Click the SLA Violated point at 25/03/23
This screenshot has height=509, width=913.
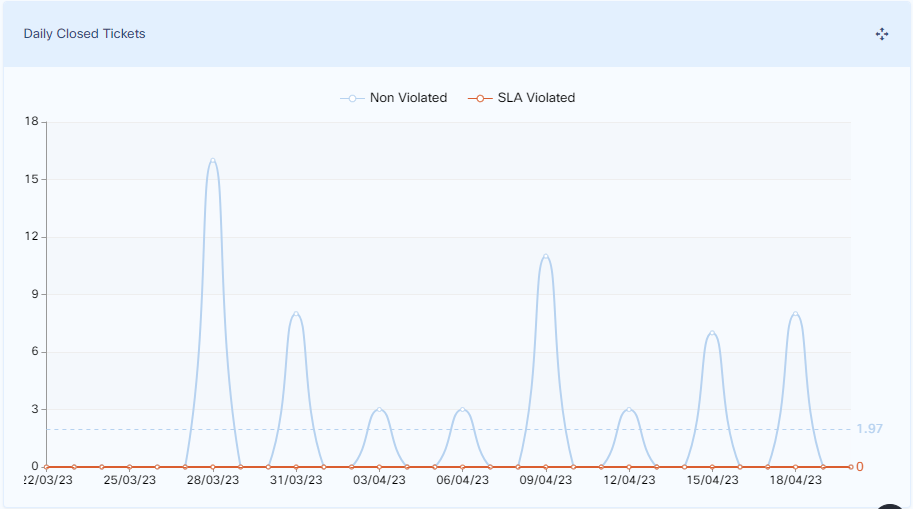[129, 466]
